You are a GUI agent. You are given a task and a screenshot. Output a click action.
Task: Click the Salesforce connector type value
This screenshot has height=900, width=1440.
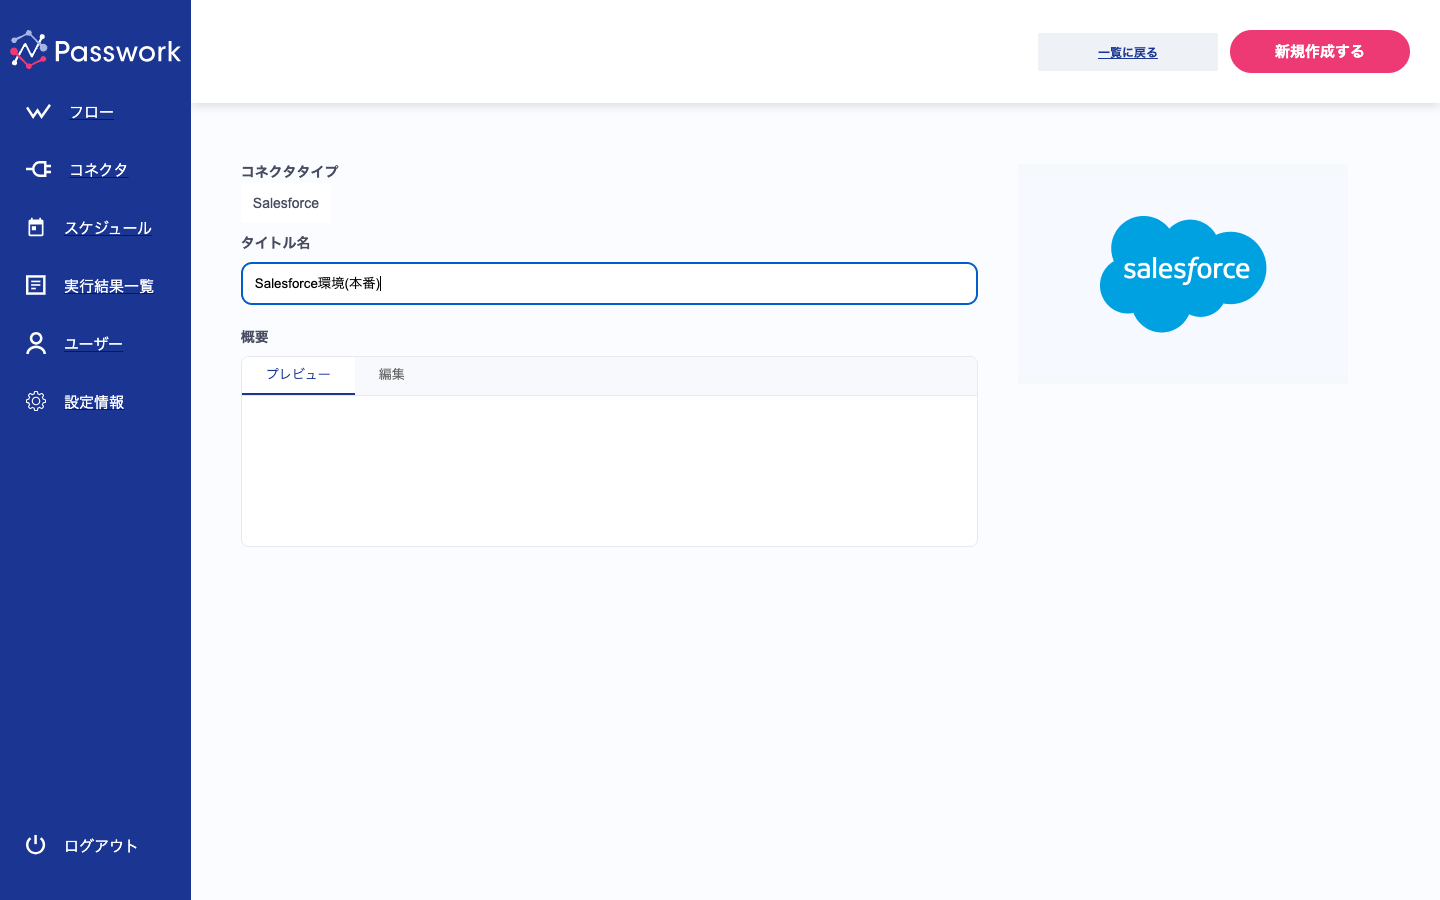tap(286, 203)
